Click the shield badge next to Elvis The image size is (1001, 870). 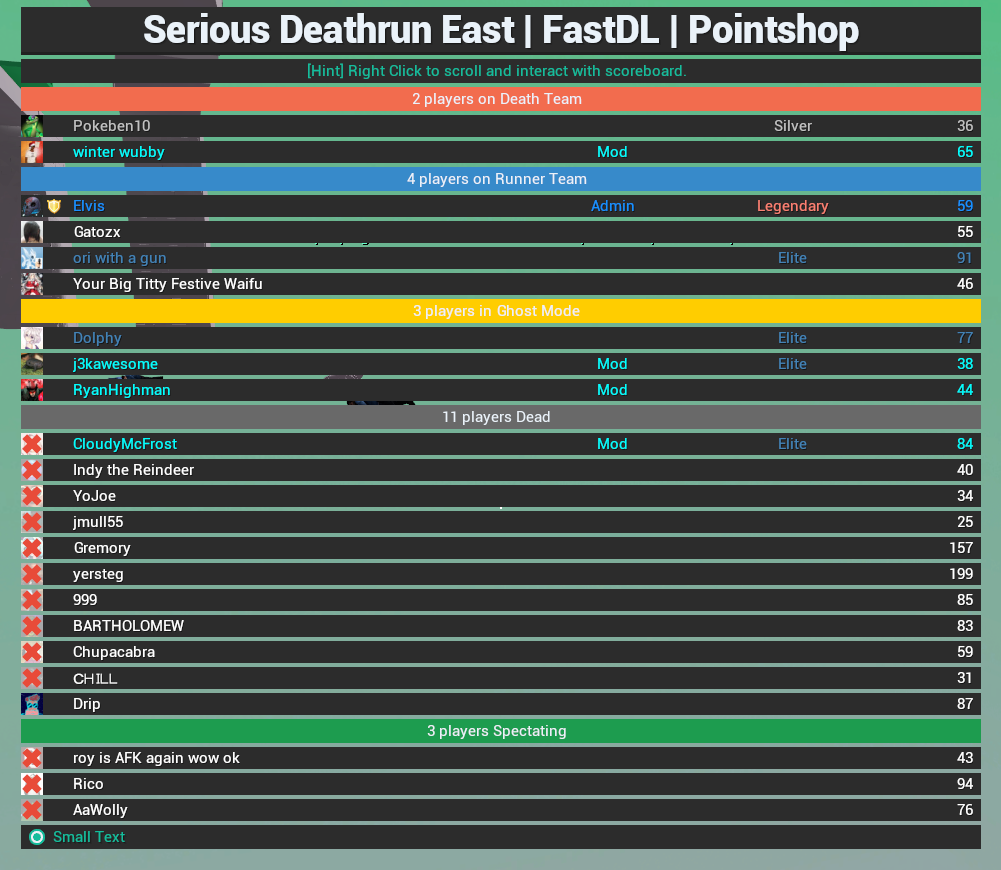coord(54,206)
